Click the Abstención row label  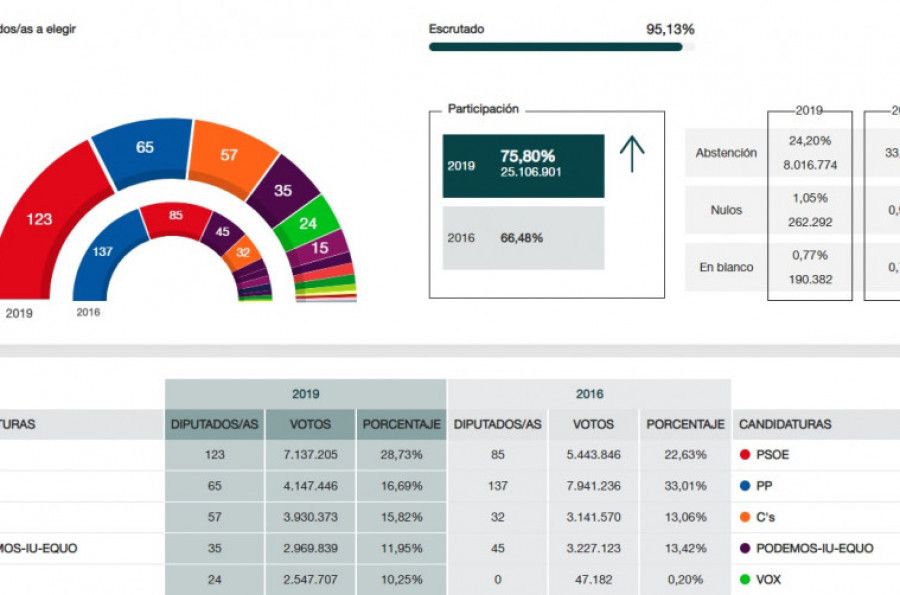pos(726,153)
